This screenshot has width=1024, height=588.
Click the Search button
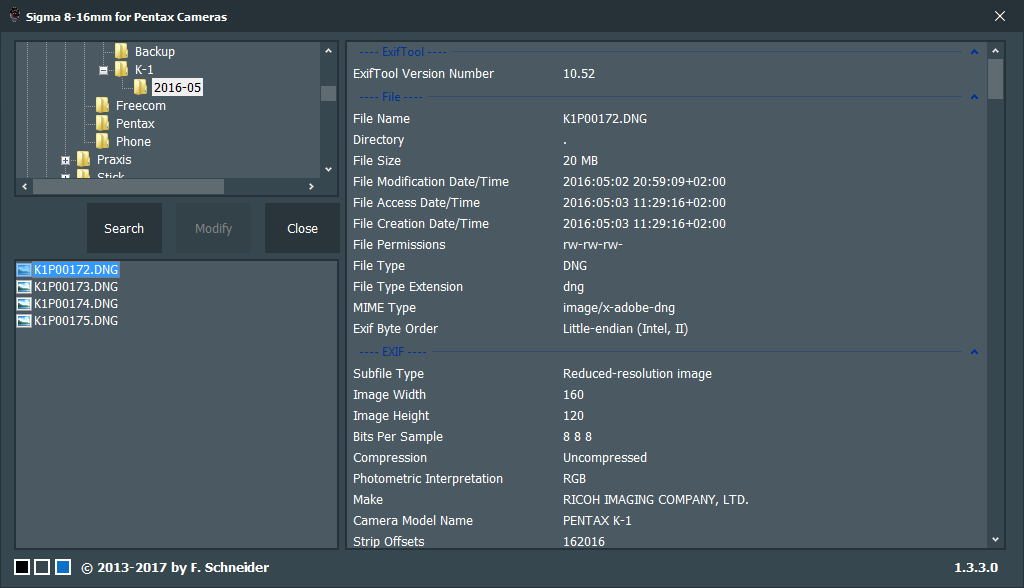click(124, 228)
